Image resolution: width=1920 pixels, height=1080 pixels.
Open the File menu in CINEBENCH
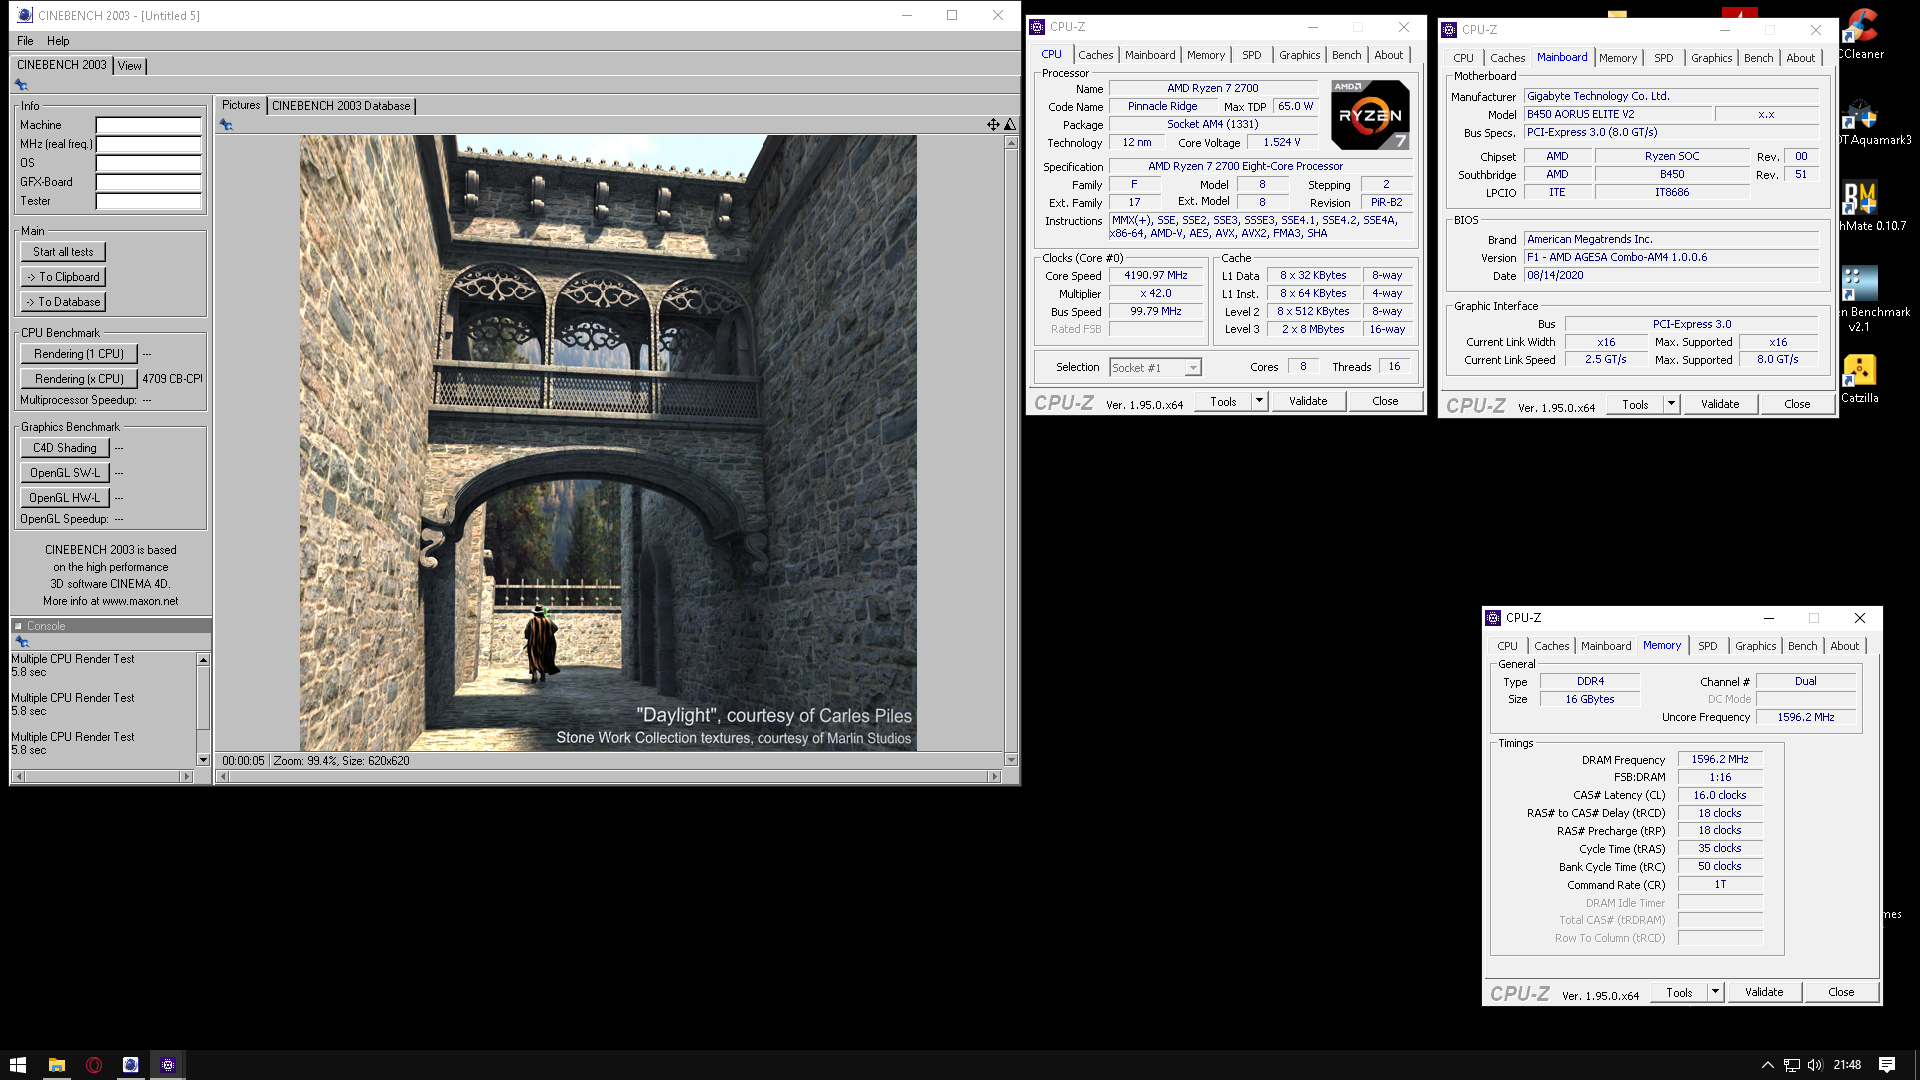(x=25, y=41)
